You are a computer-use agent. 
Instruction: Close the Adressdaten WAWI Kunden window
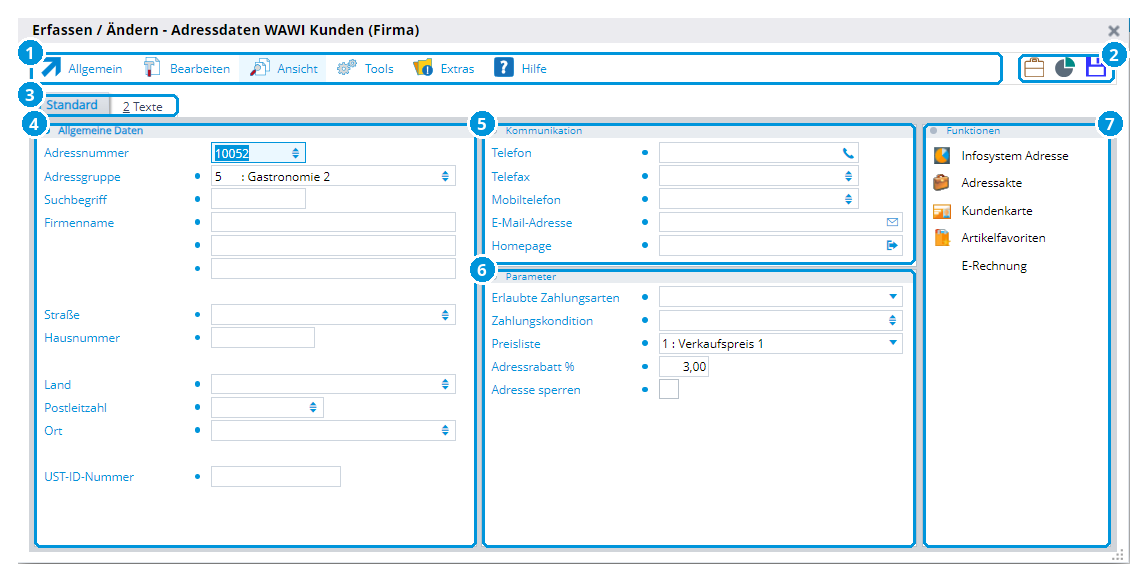(1114, 31)
